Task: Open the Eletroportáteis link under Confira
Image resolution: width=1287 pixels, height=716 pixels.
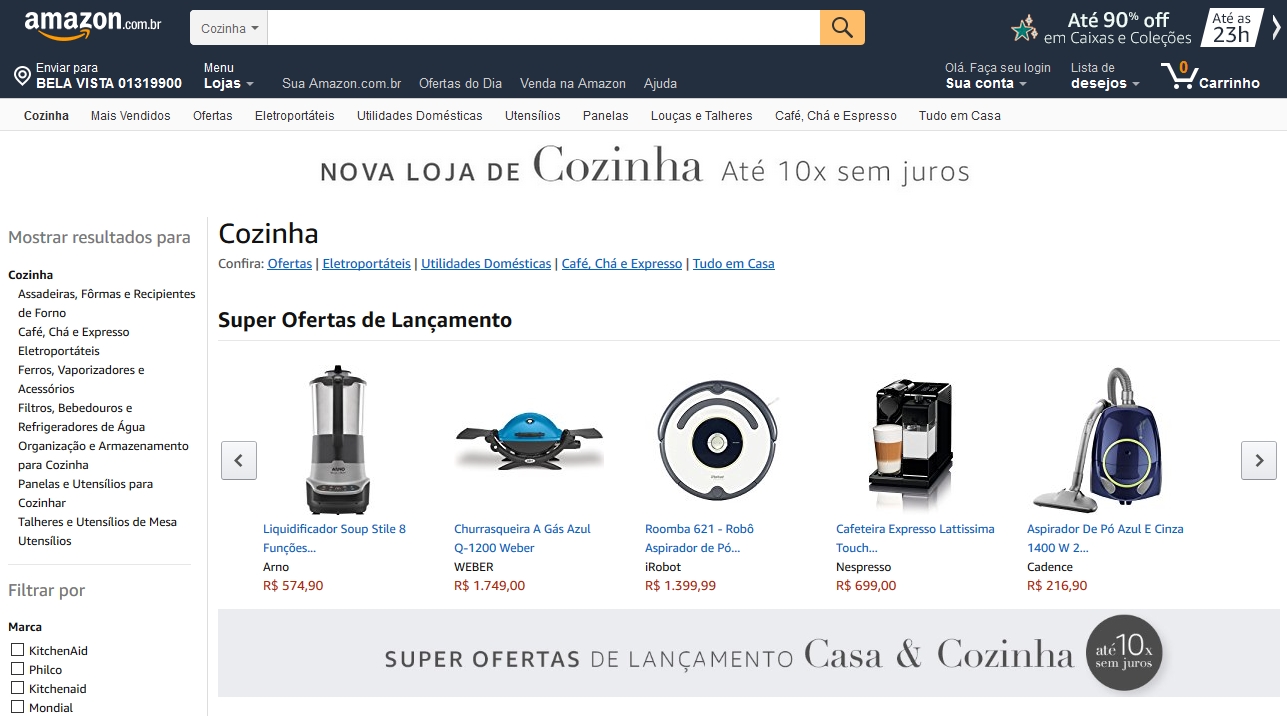Action: (366, 264)
